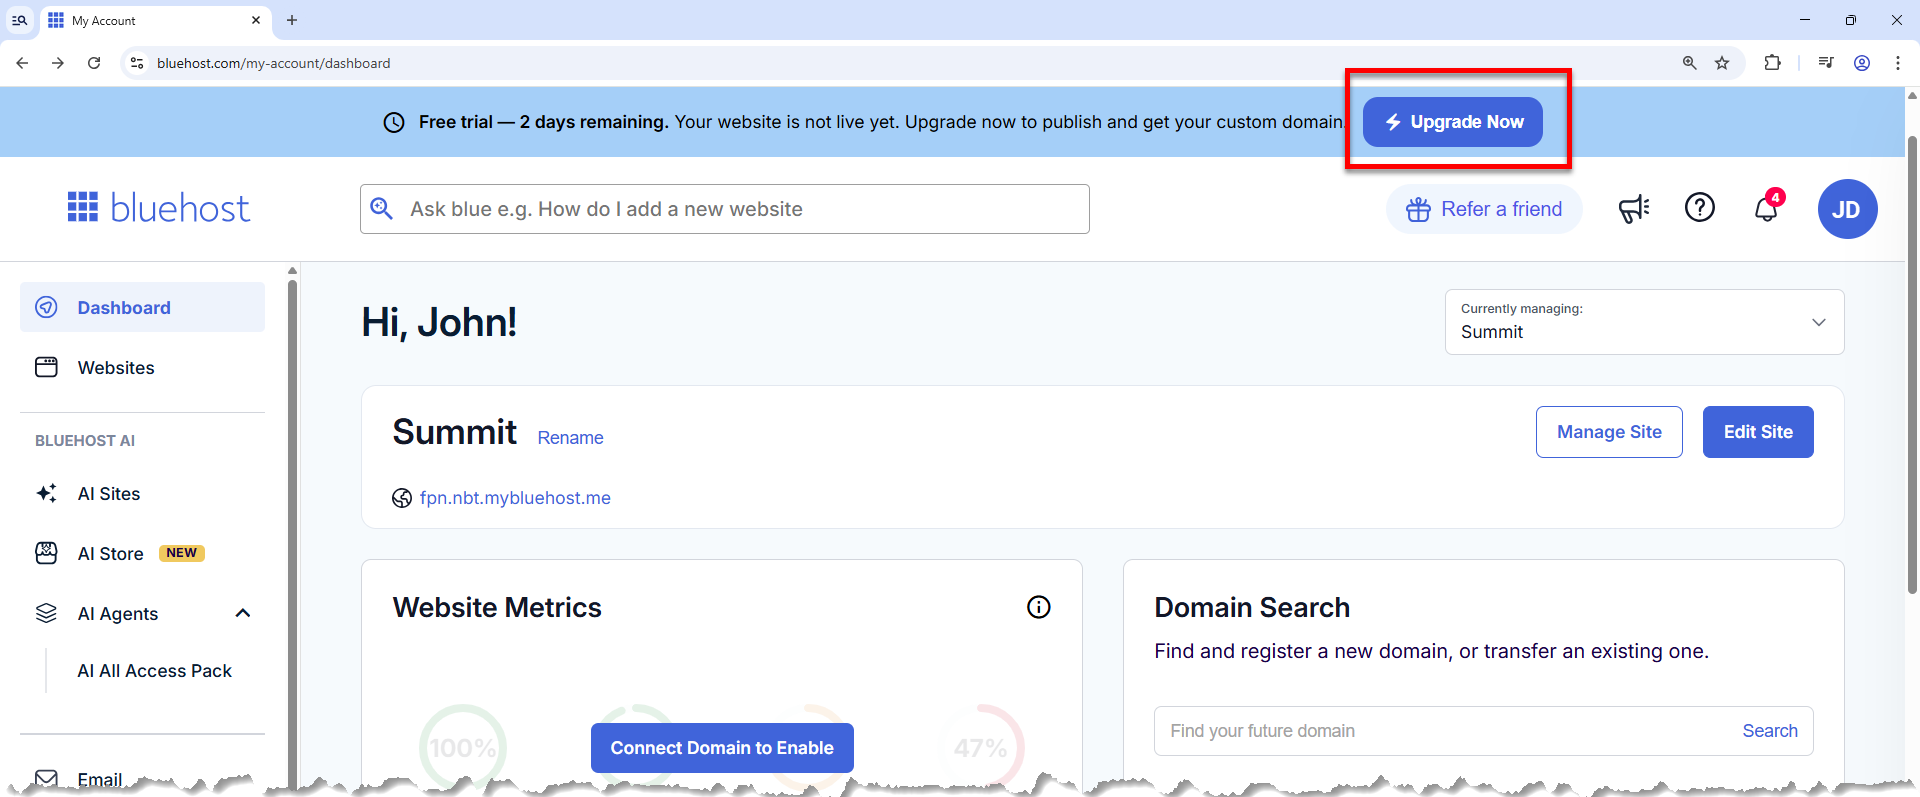The image size is (1920, 797).
Task: Click the Rename link next to Summit
Action: [x=570, y=438]
